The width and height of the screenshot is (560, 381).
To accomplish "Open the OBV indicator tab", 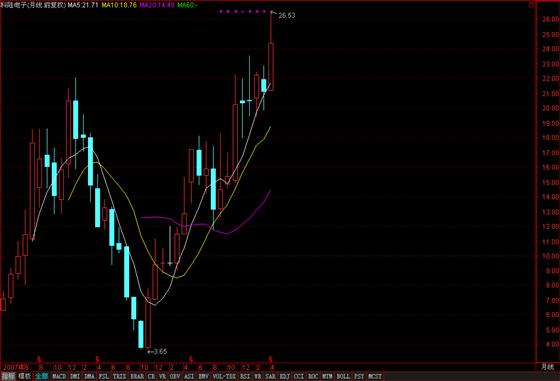I will coord(175,376).
